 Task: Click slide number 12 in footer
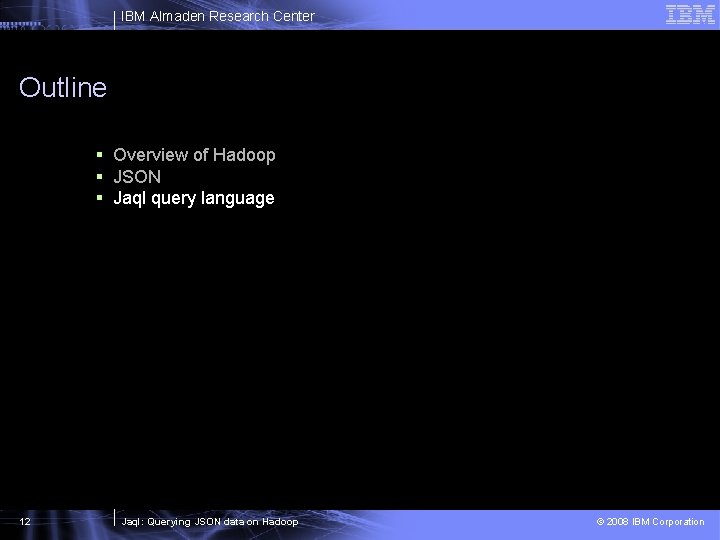25,521
